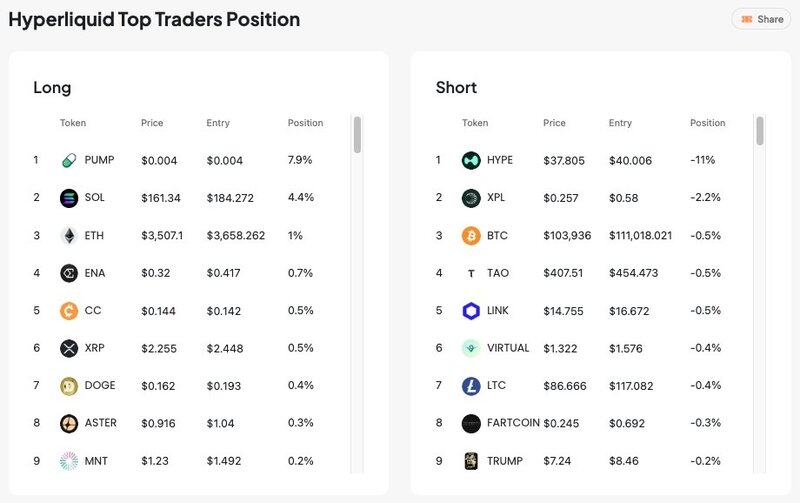
Task: Click the VIRTUAL token icon
Action: 471,348
